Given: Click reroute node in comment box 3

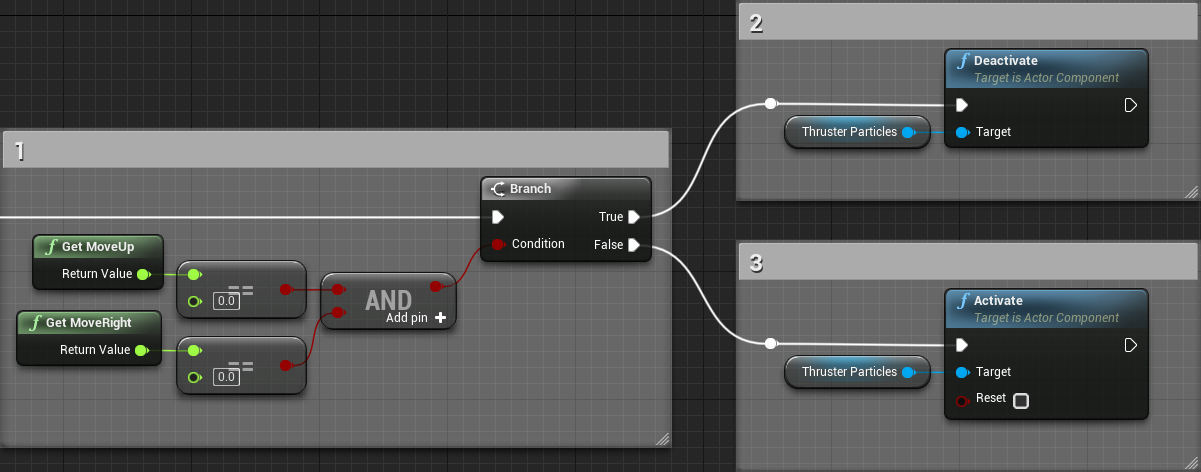Looking at the screenshot, I should point(770,344).
